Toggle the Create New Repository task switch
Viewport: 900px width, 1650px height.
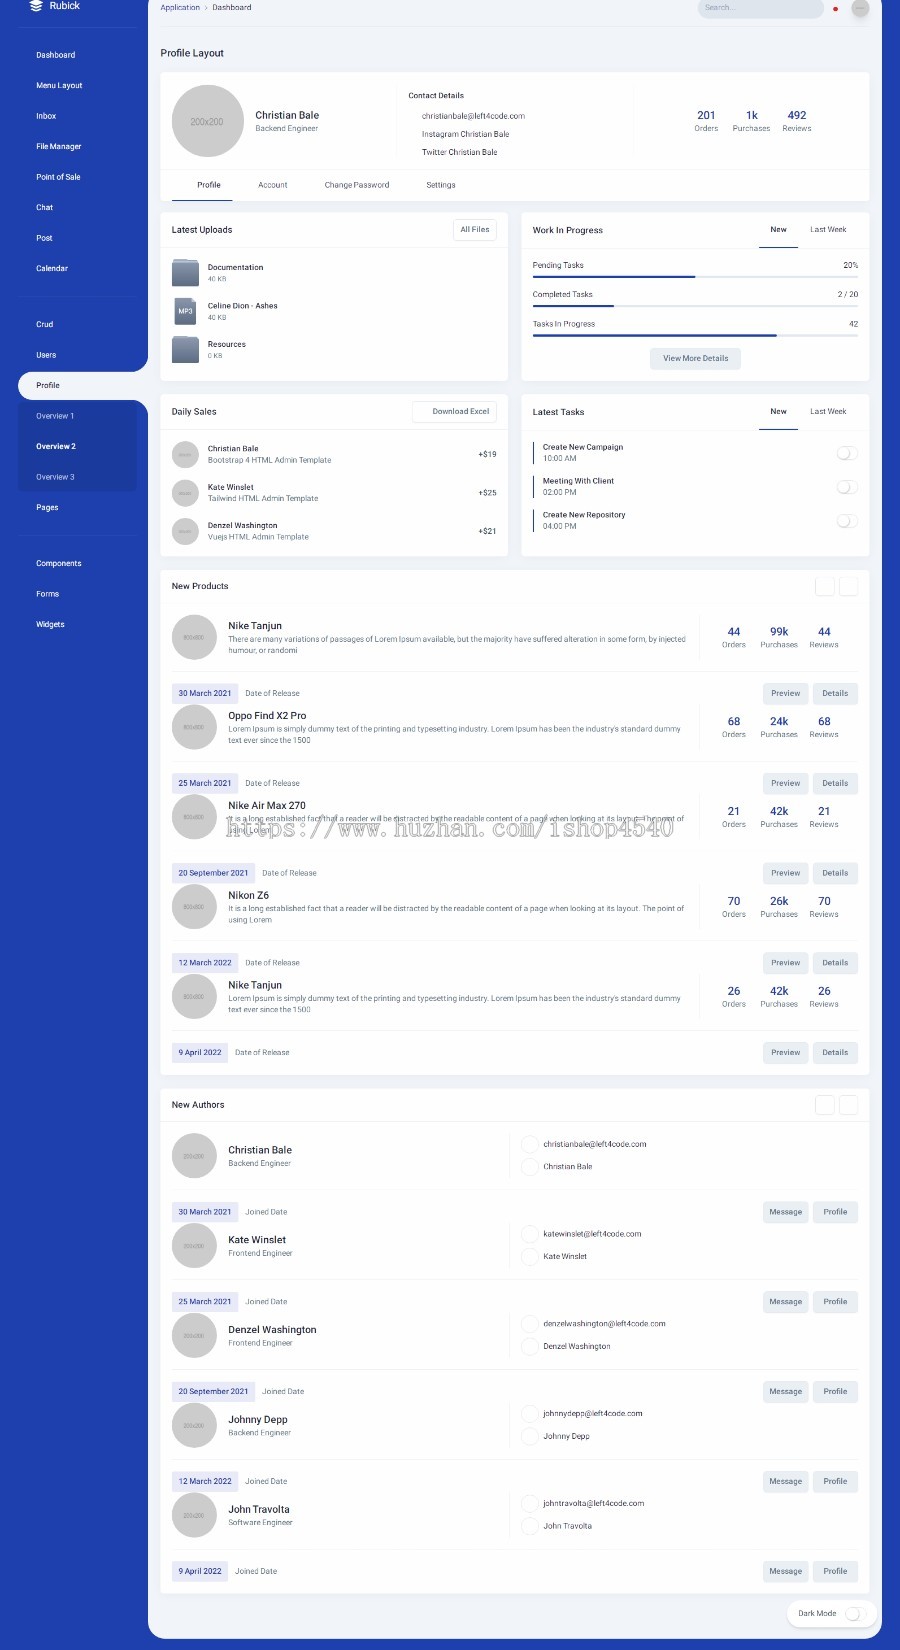pyautogui.click(x=847, y=521)
